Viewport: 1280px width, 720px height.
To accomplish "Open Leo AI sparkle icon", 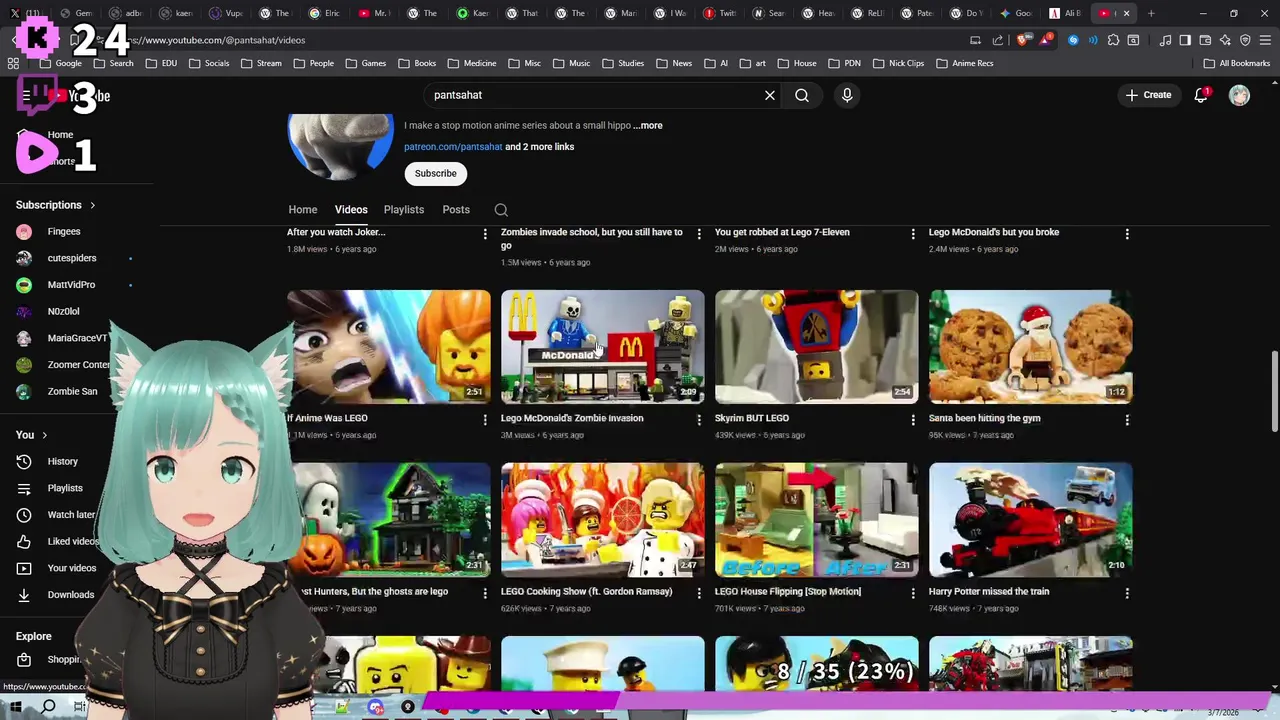I will click(1225, 40).
